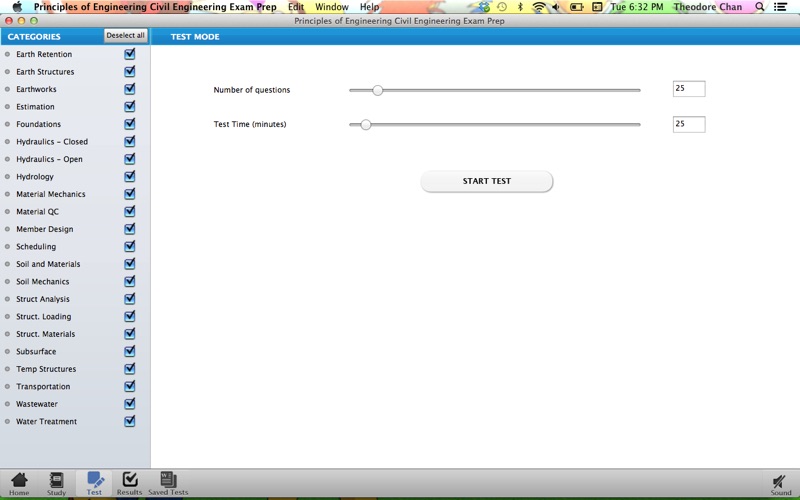
Task: Toggle the Sound icon
Action: pos(781,485)
